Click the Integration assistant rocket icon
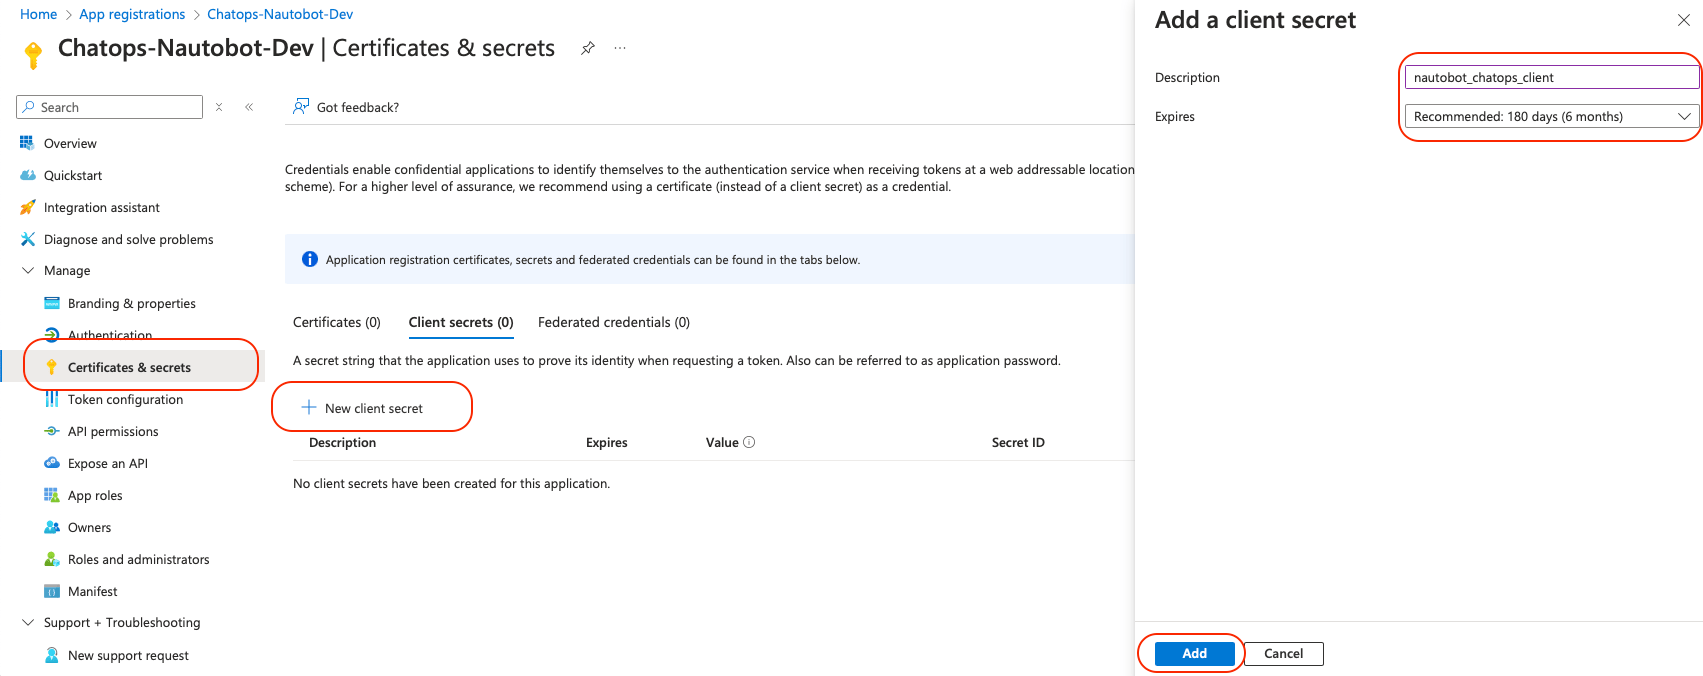 [27, 207]
